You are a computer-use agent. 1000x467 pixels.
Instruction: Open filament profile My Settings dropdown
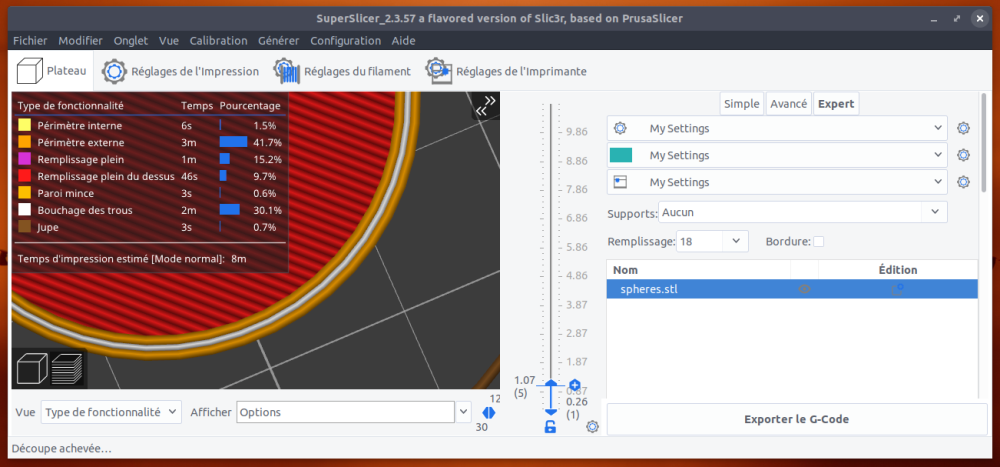point(777,155)
